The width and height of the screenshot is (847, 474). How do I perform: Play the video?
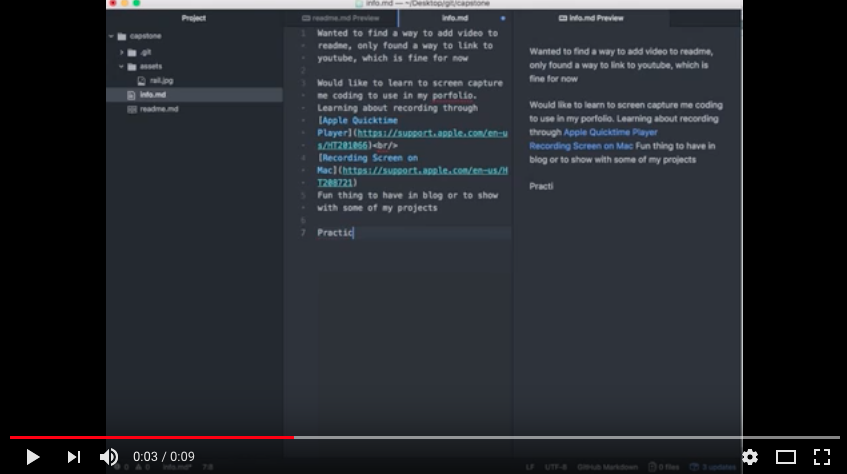(32, 457)
